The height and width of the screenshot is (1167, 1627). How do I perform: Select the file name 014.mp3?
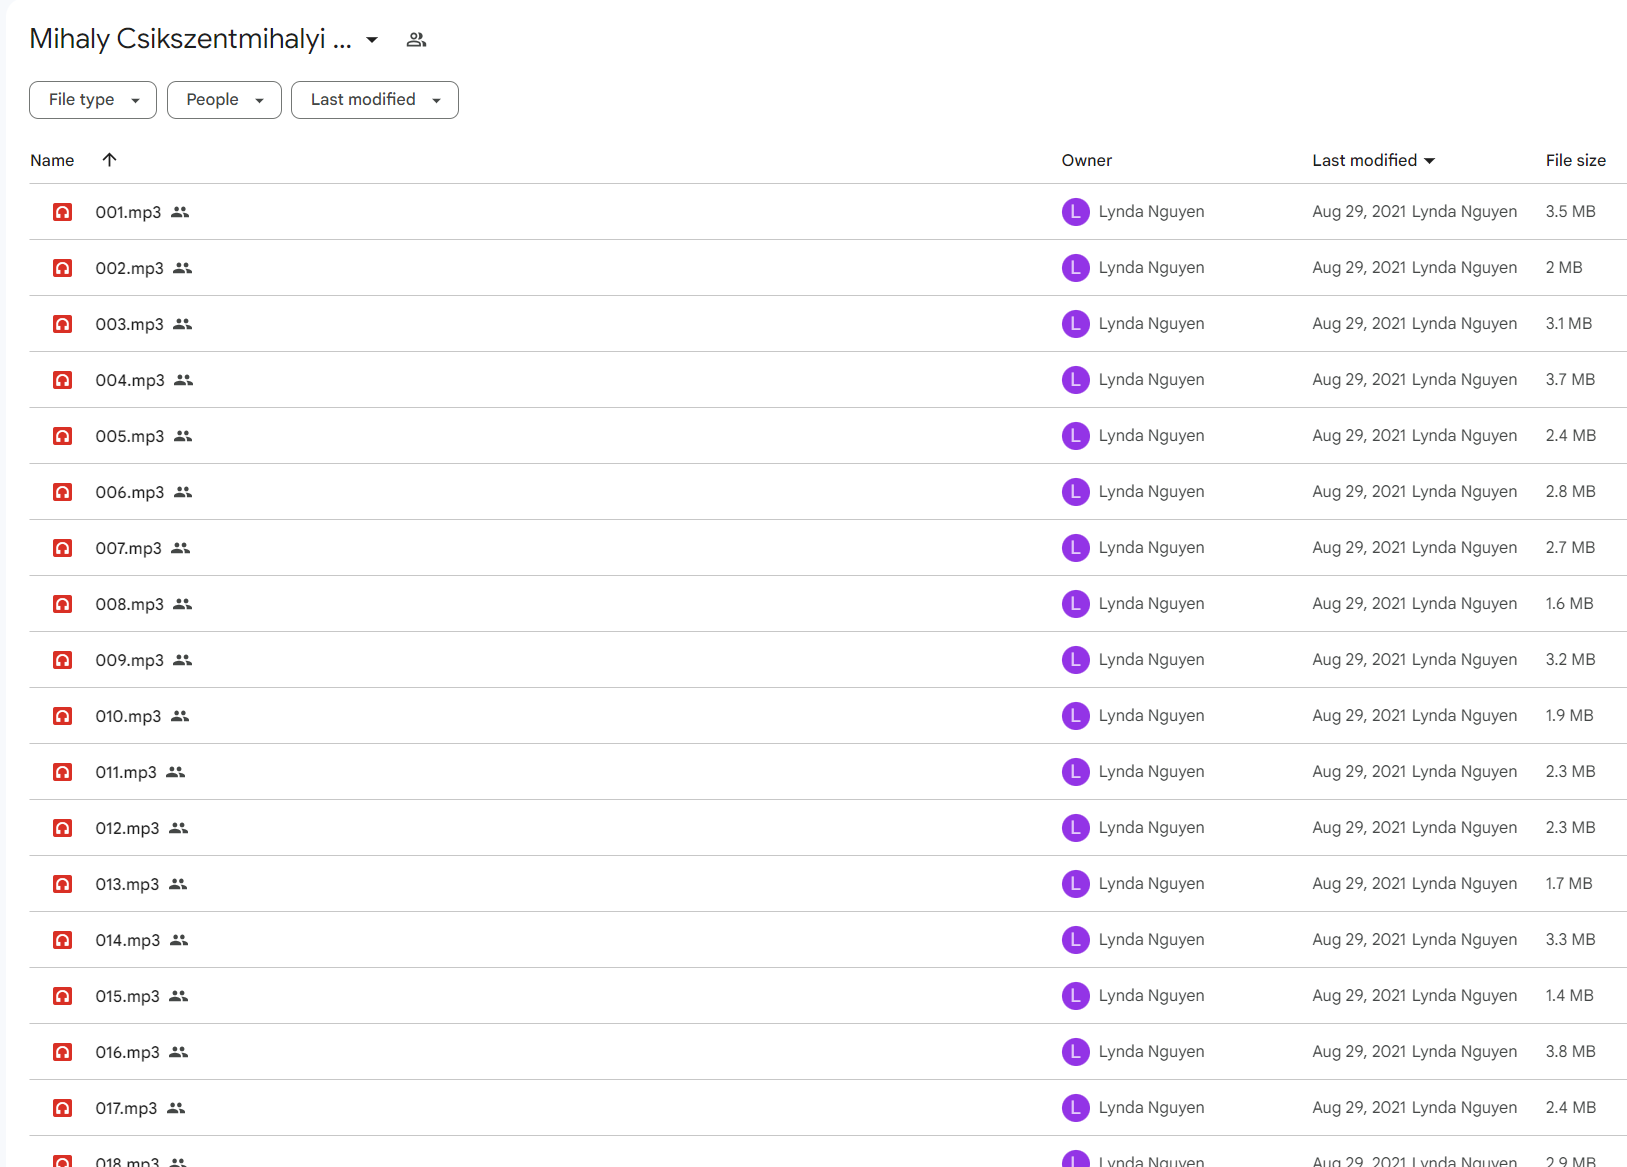coord(128,940)
